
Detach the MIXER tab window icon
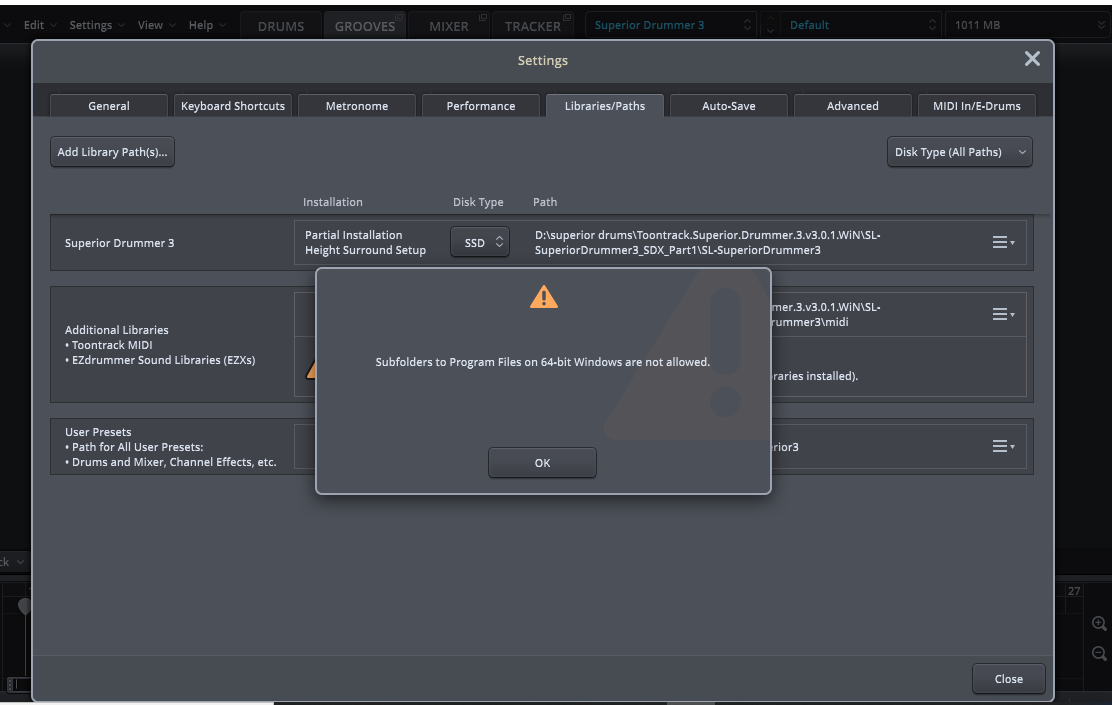tap(483, 17)
